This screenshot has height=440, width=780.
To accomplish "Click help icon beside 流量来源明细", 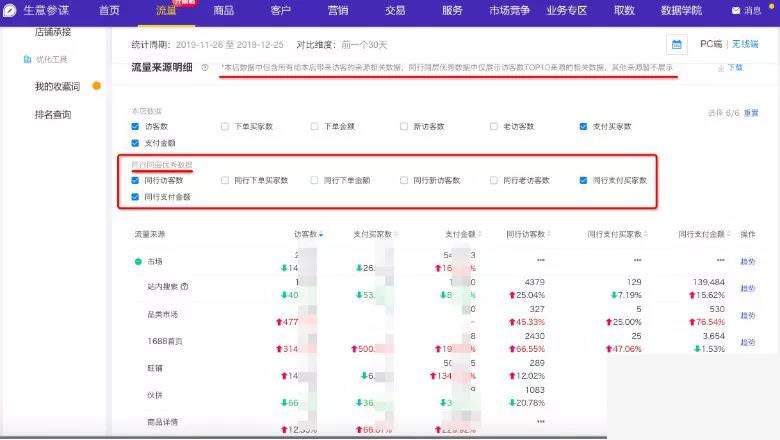I will (205, 68).
